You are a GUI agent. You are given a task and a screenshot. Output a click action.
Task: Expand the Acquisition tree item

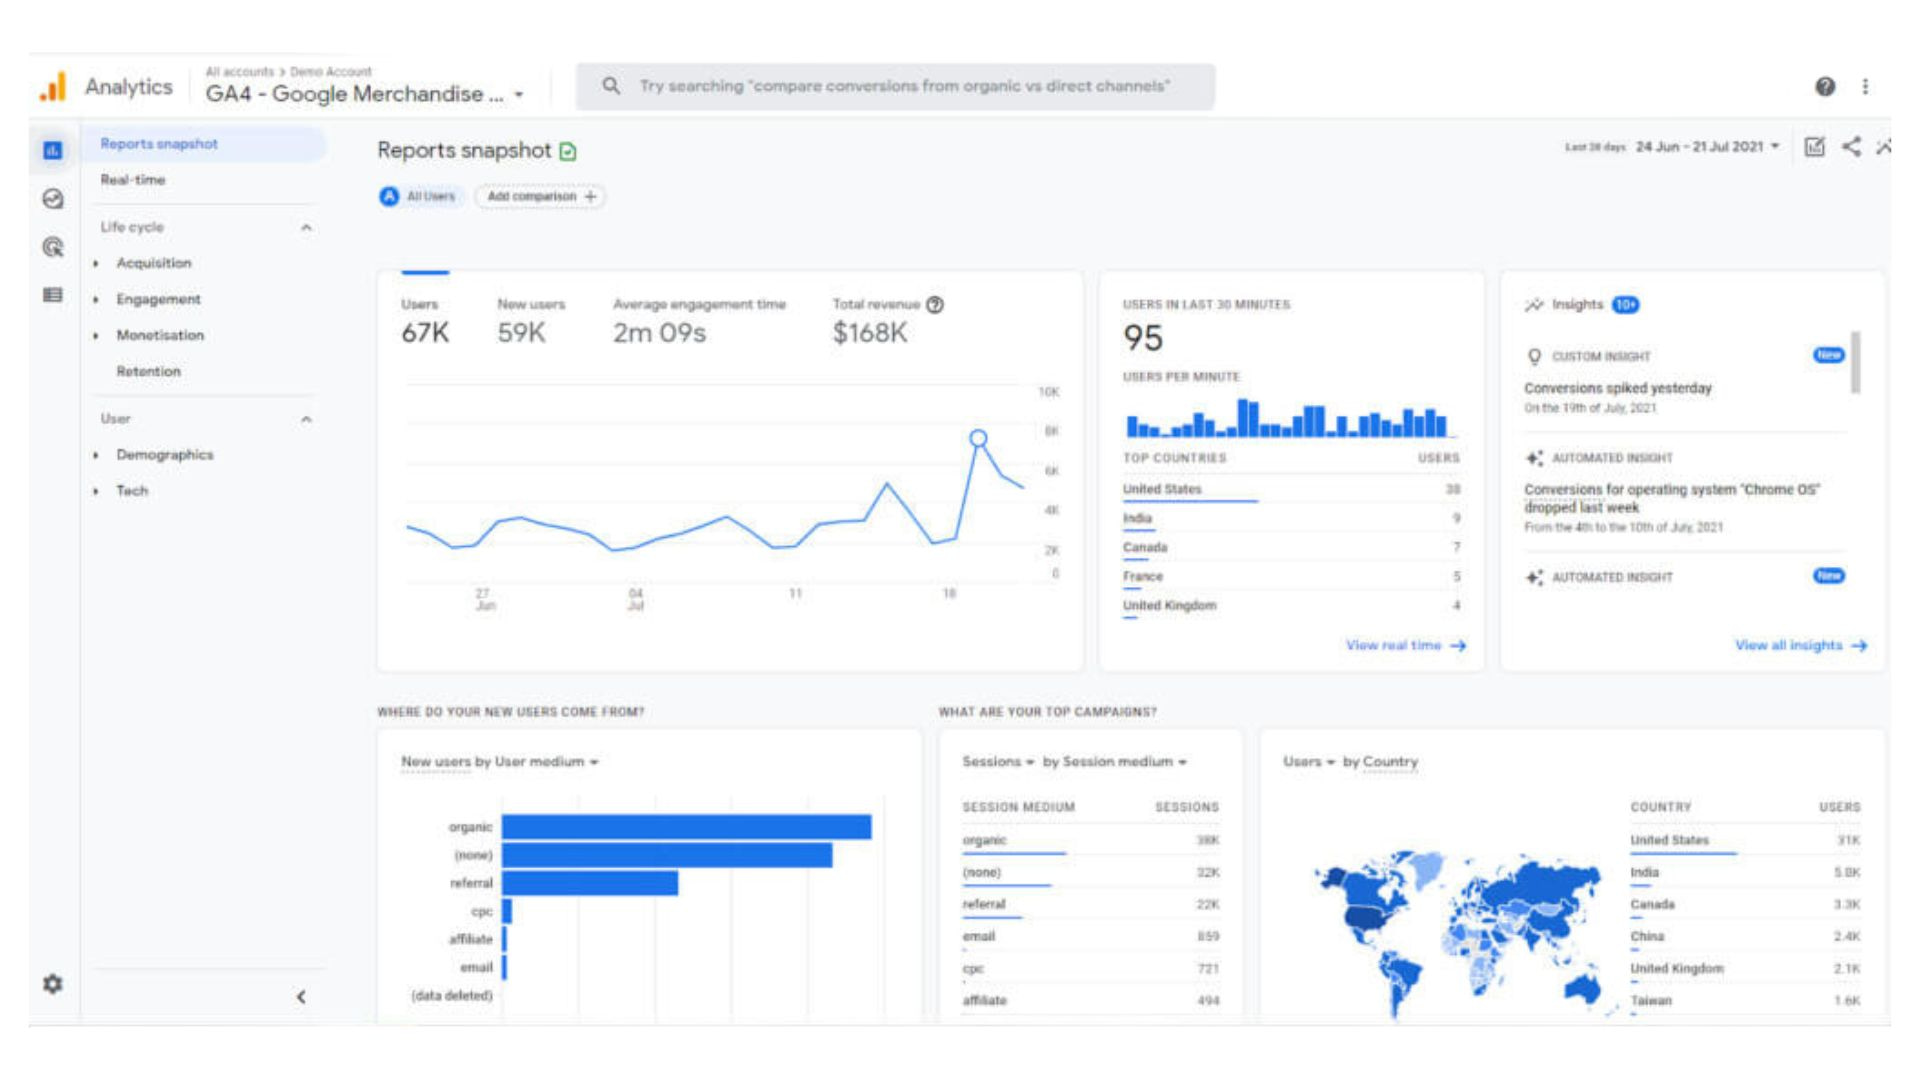96,264
